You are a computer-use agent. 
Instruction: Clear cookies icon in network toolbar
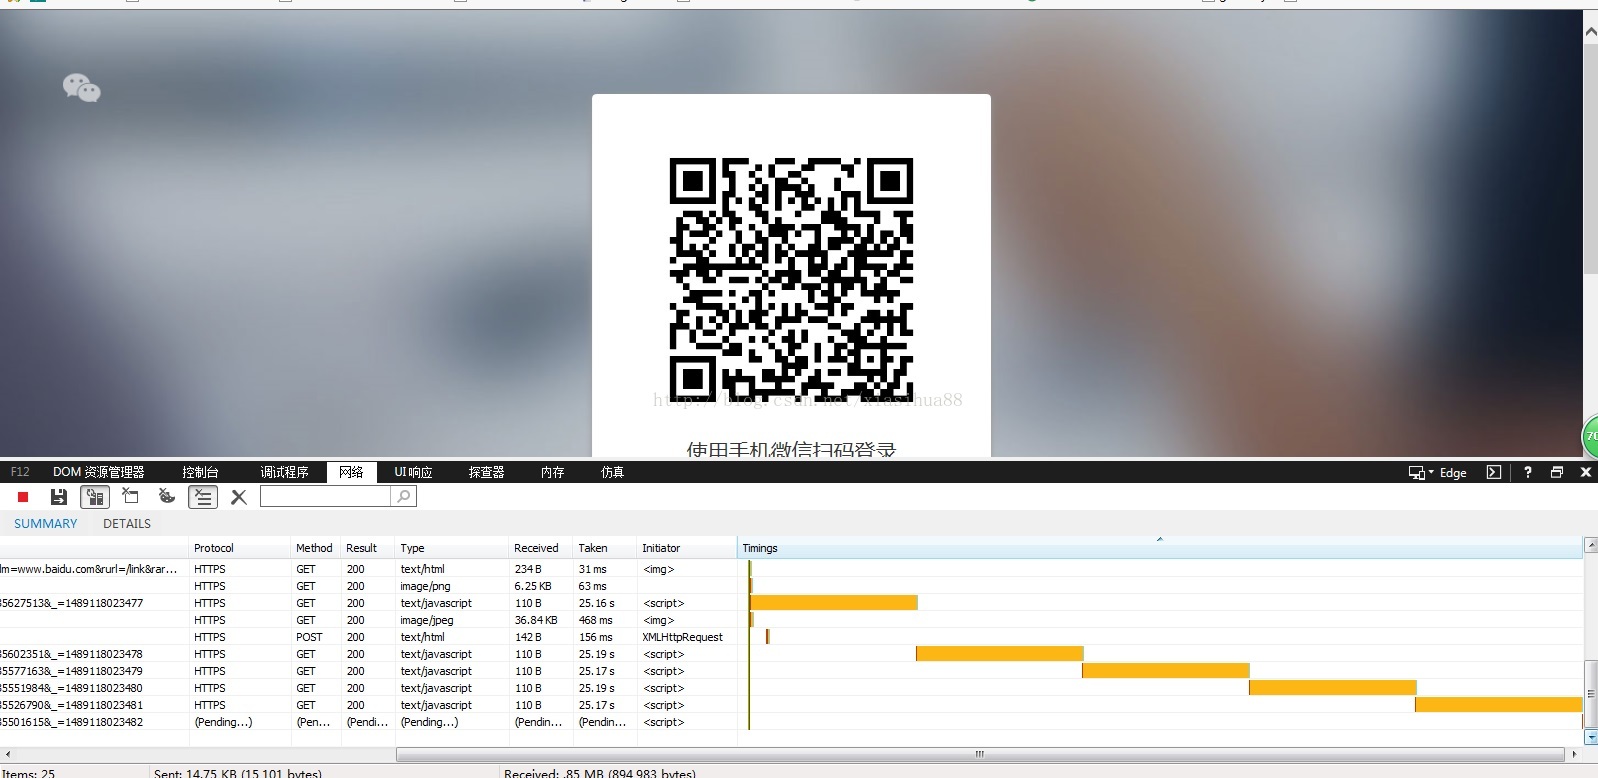click(167, 495)
